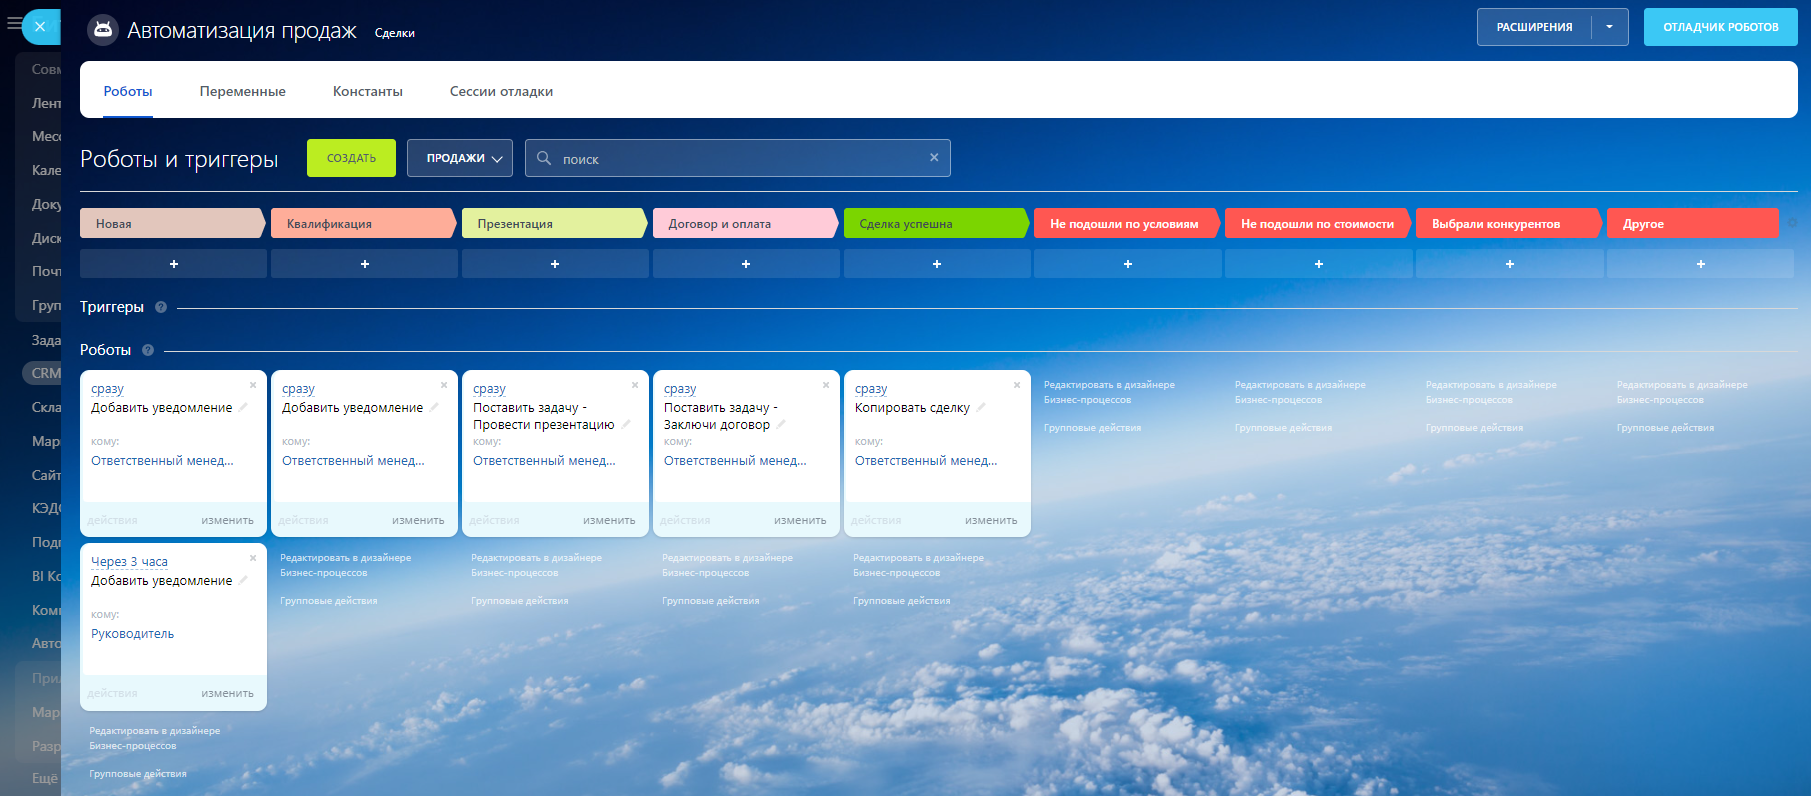Click изменить on Через 3 часа card

tap(227, 693)
